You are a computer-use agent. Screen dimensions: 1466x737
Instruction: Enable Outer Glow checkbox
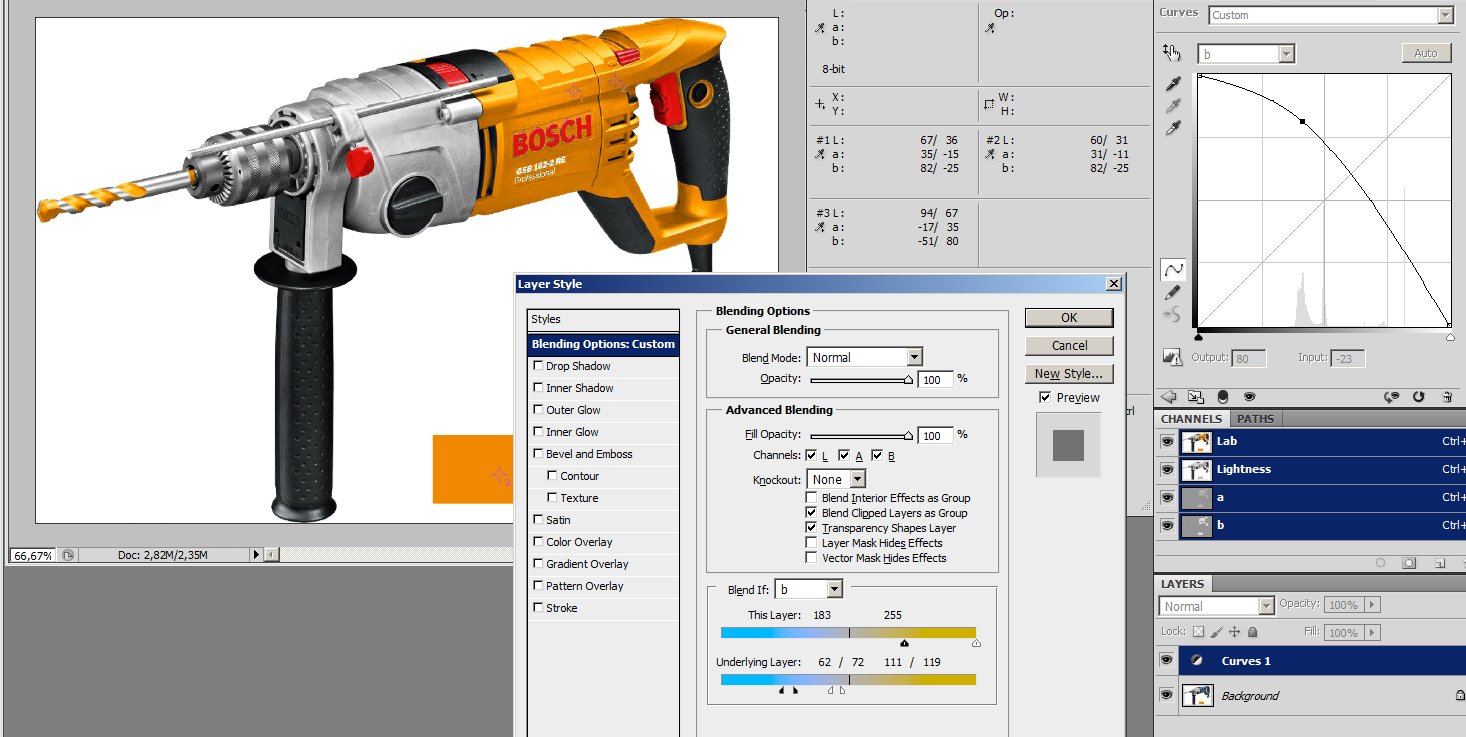tap(539, 410)
